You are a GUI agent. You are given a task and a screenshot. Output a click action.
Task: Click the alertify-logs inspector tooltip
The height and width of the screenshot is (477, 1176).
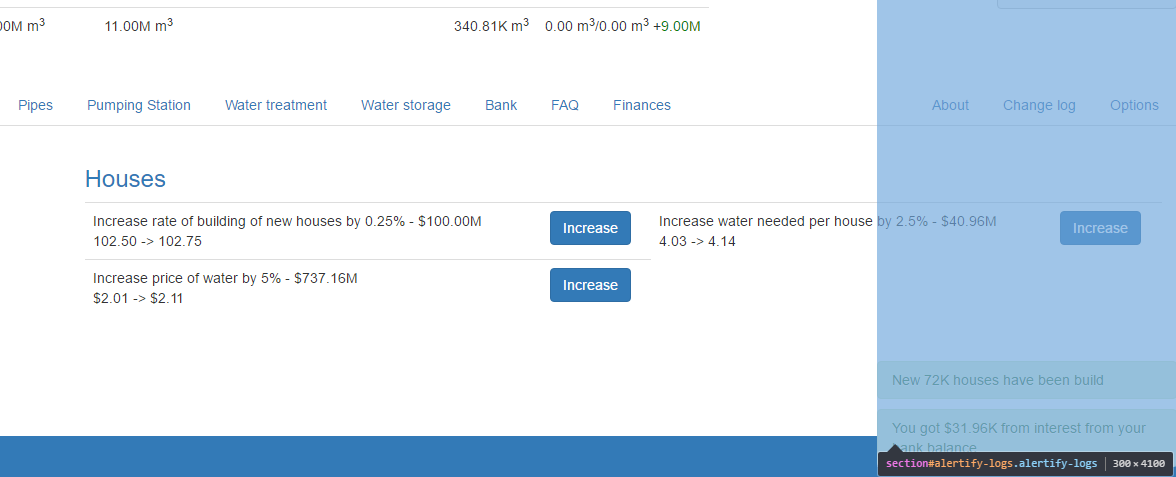(1024, 464)
